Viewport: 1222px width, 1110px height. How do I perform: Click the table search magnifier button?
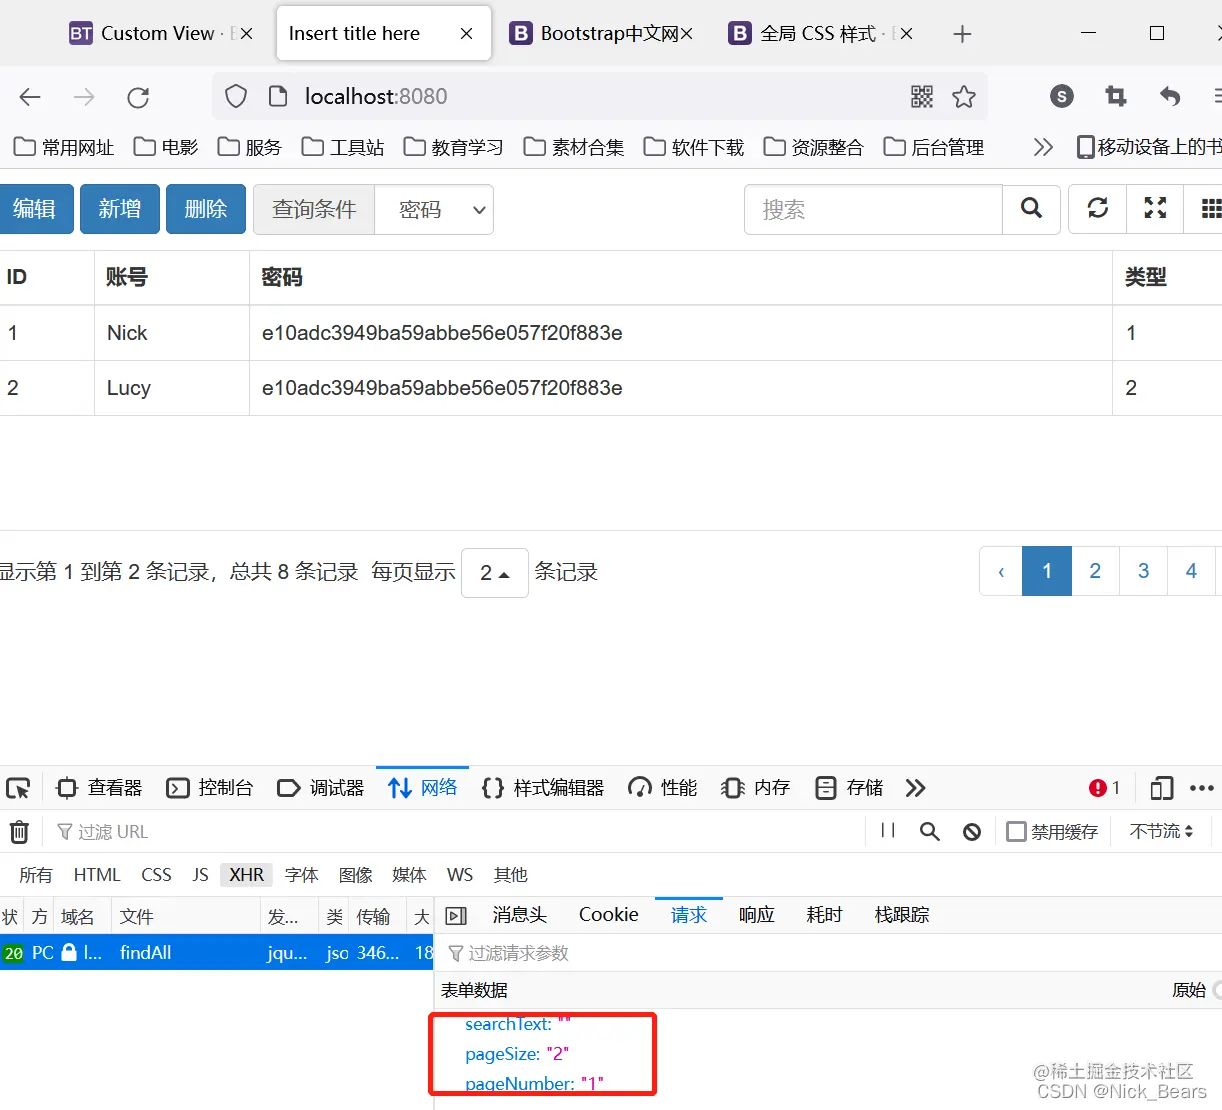1031,209
